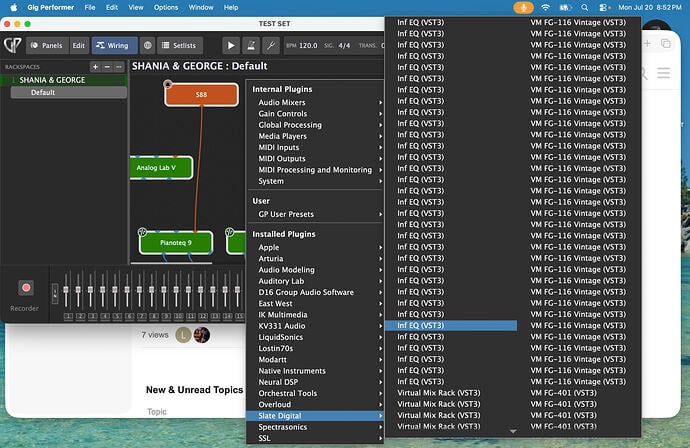
Task: Expand the Audio Mixers submenu
Action: pos(316,103)
